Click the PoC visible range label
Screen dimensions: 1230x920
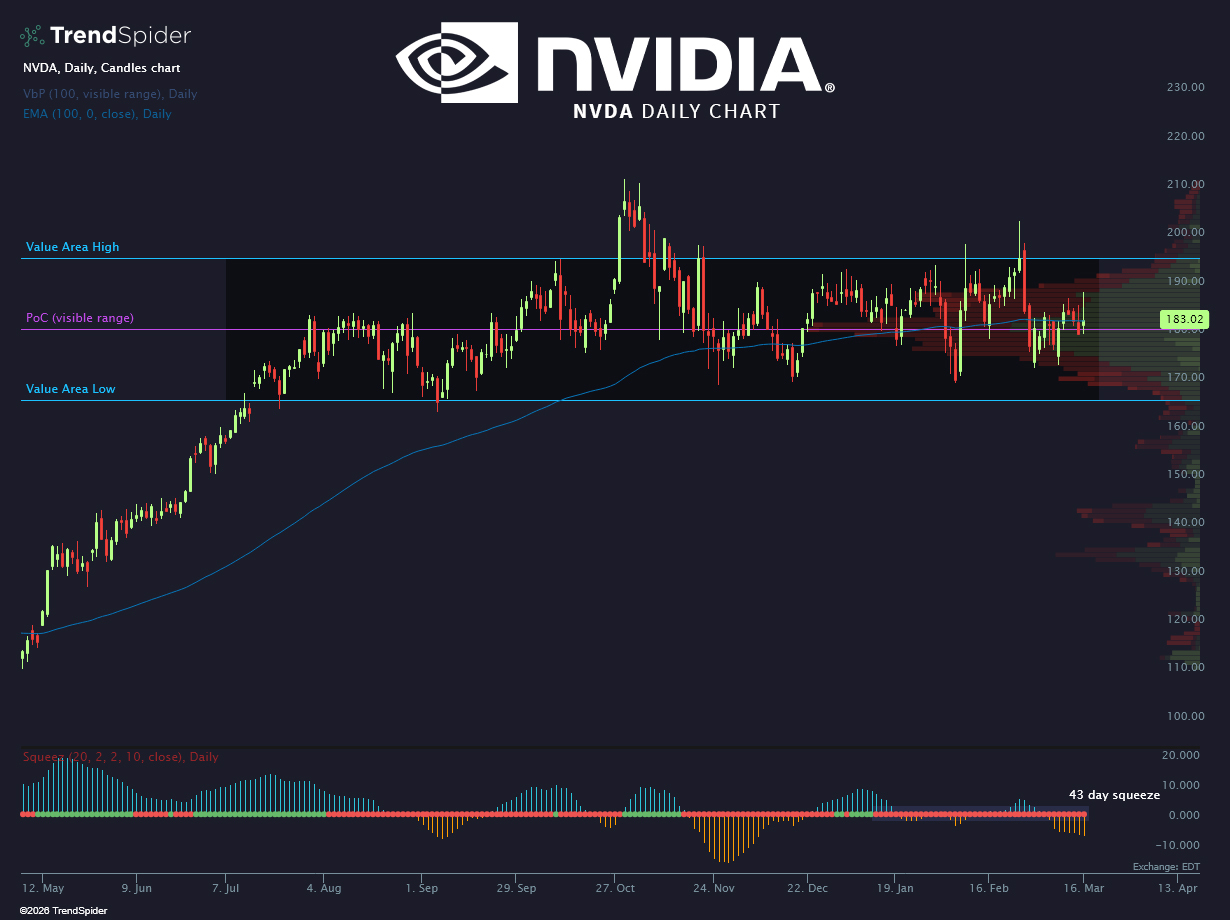(79, 318)
